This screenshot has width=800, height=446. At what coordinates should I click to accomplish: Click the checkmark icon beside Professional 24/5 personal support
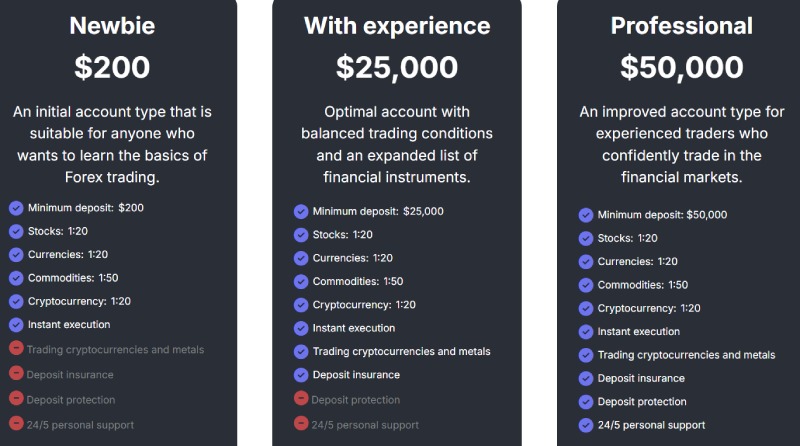(586, 425)
